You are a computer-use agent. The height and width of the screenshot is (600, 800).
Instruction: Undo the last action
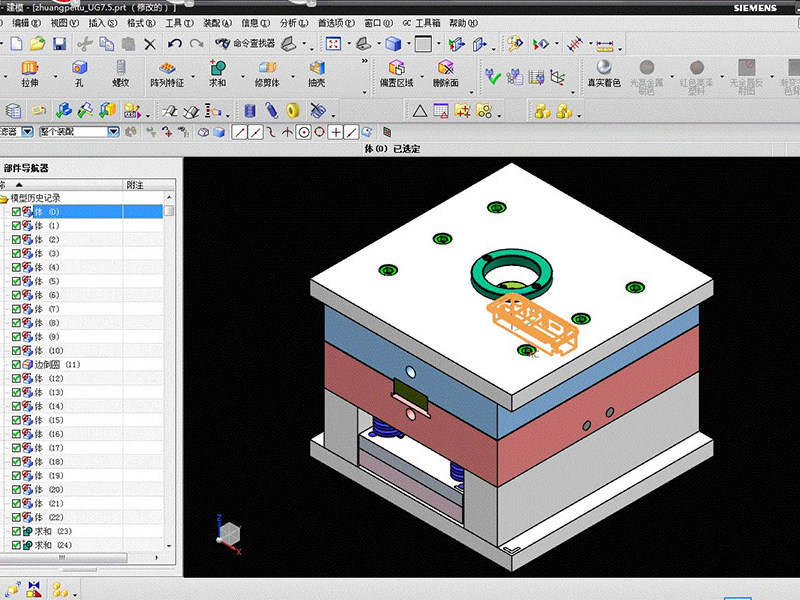click(x=174, y=44)
